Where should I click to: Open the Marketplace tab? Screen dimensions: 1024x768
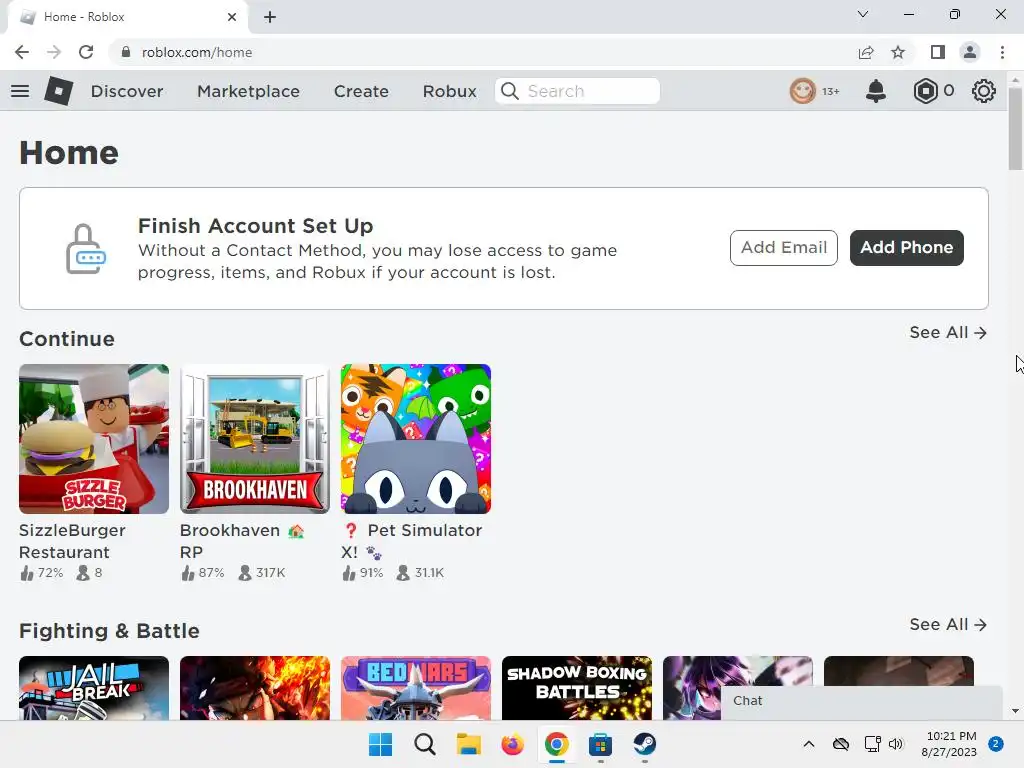point(248,91)
